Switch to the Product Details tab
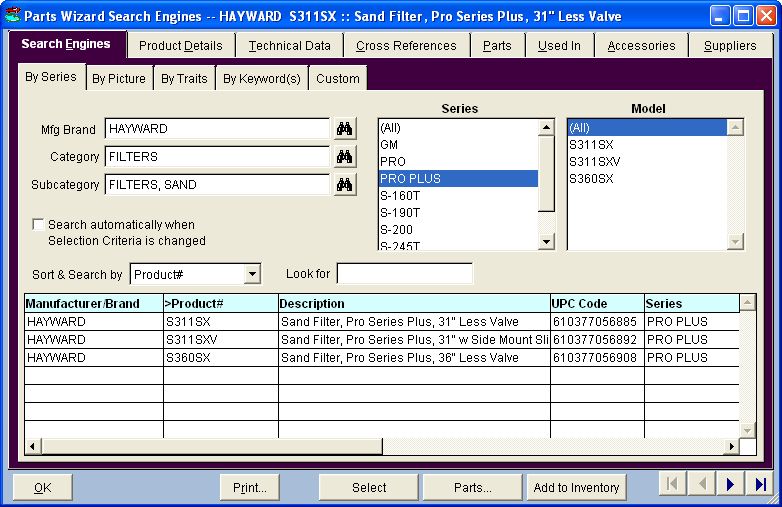This screenshot has height=507, width=782. tap(181, 46)
